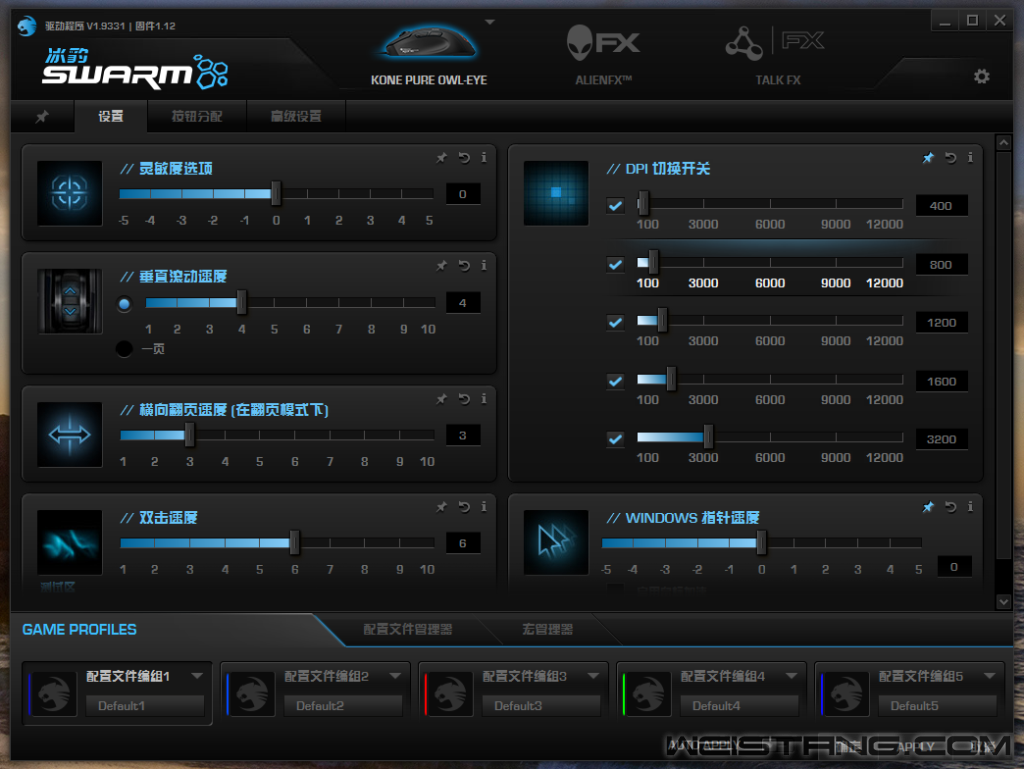The height and width of the screenshot is (769, 1024).
Task: Select the 一页 one-page scroll radio button
Action: 124,349
